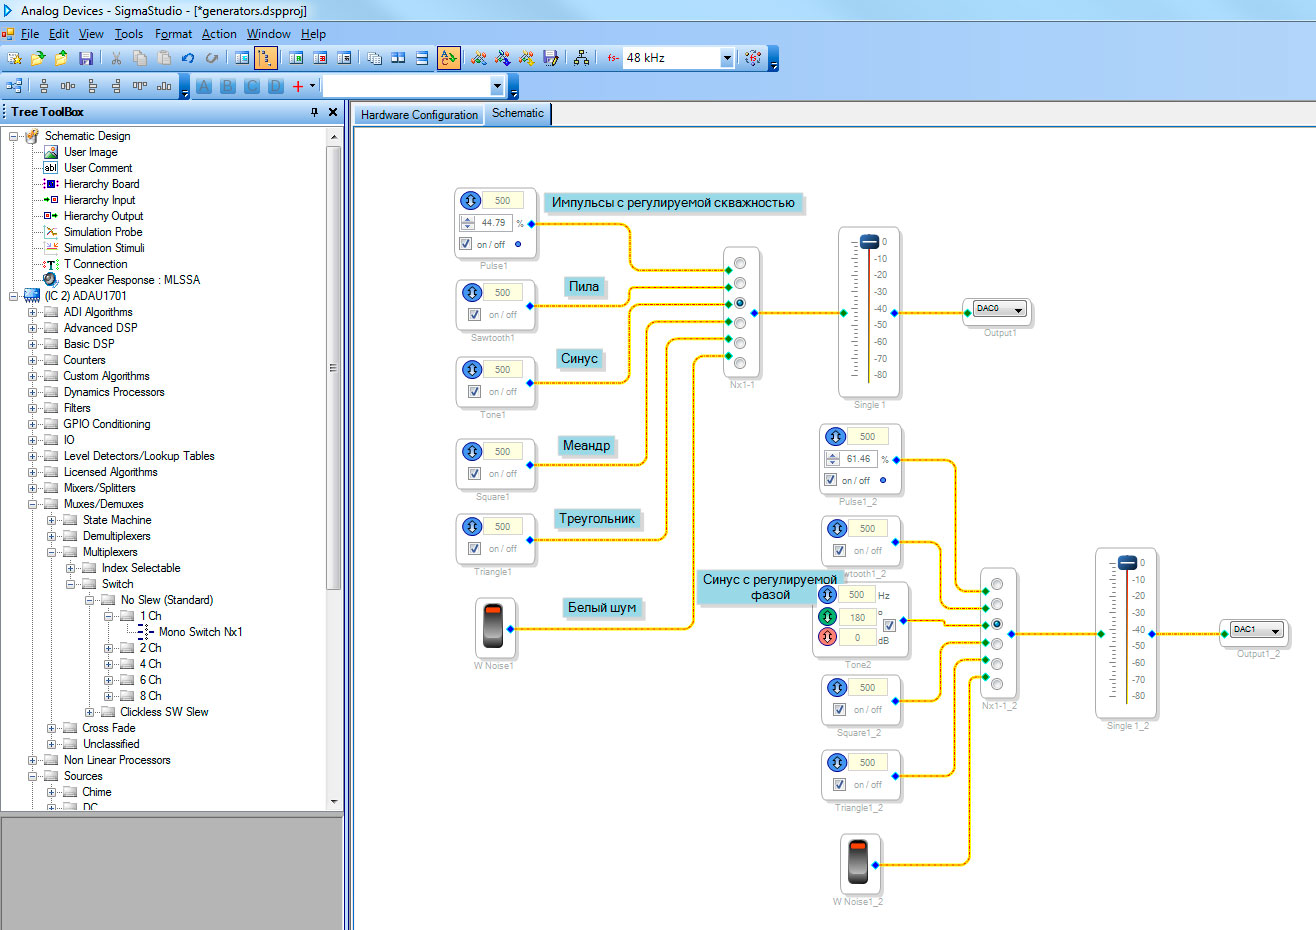Open the Action menu
1316x930 pixels.
point(219,33)
